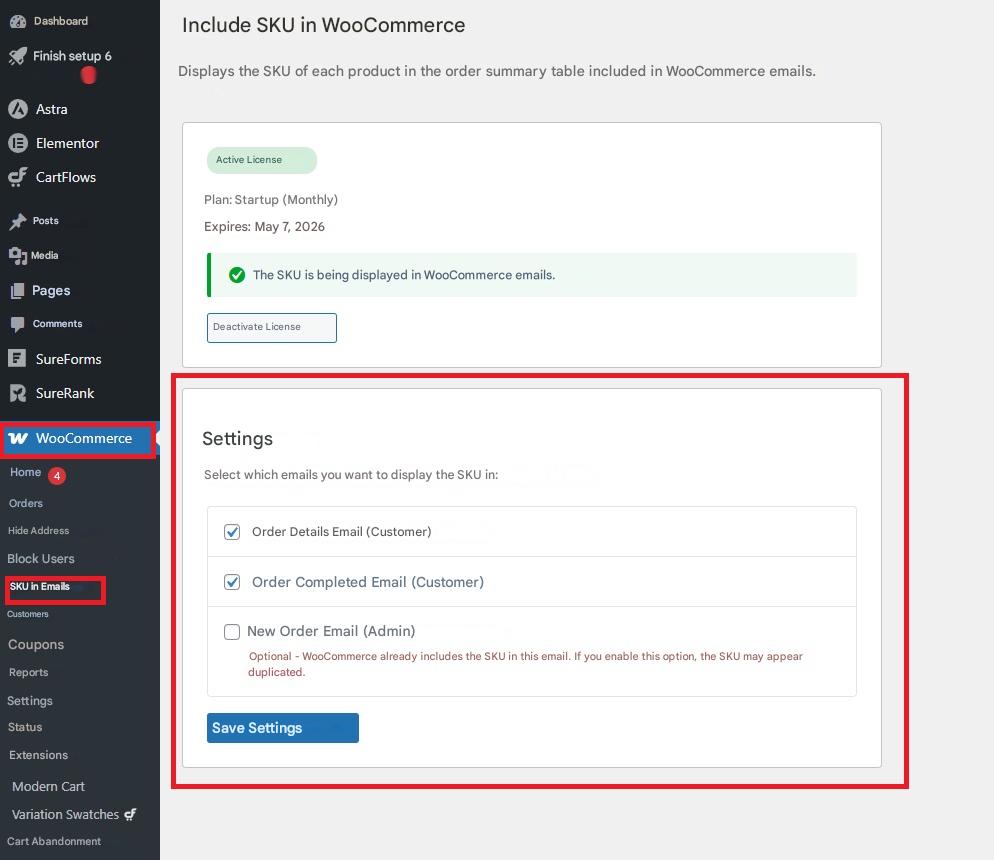Image resolution: width=994 pixels, height=860 pixels.
Task: Click the Media library icon
Action: tap(17, 256)
